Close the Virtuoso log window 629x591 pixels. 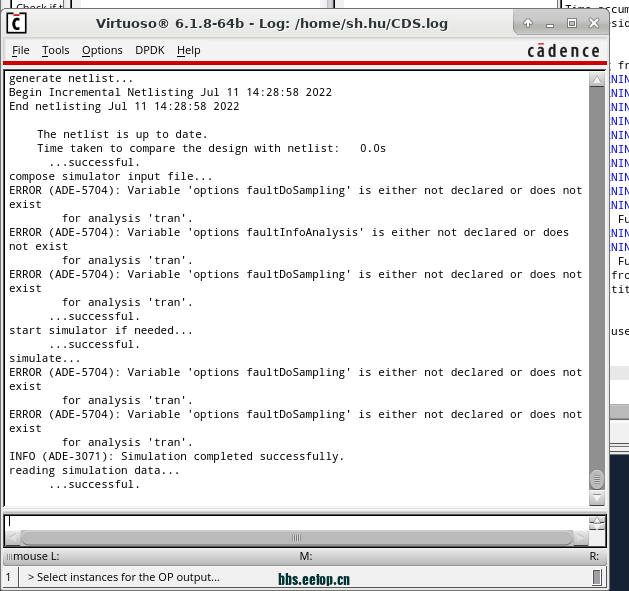click(x=594, y=23)
